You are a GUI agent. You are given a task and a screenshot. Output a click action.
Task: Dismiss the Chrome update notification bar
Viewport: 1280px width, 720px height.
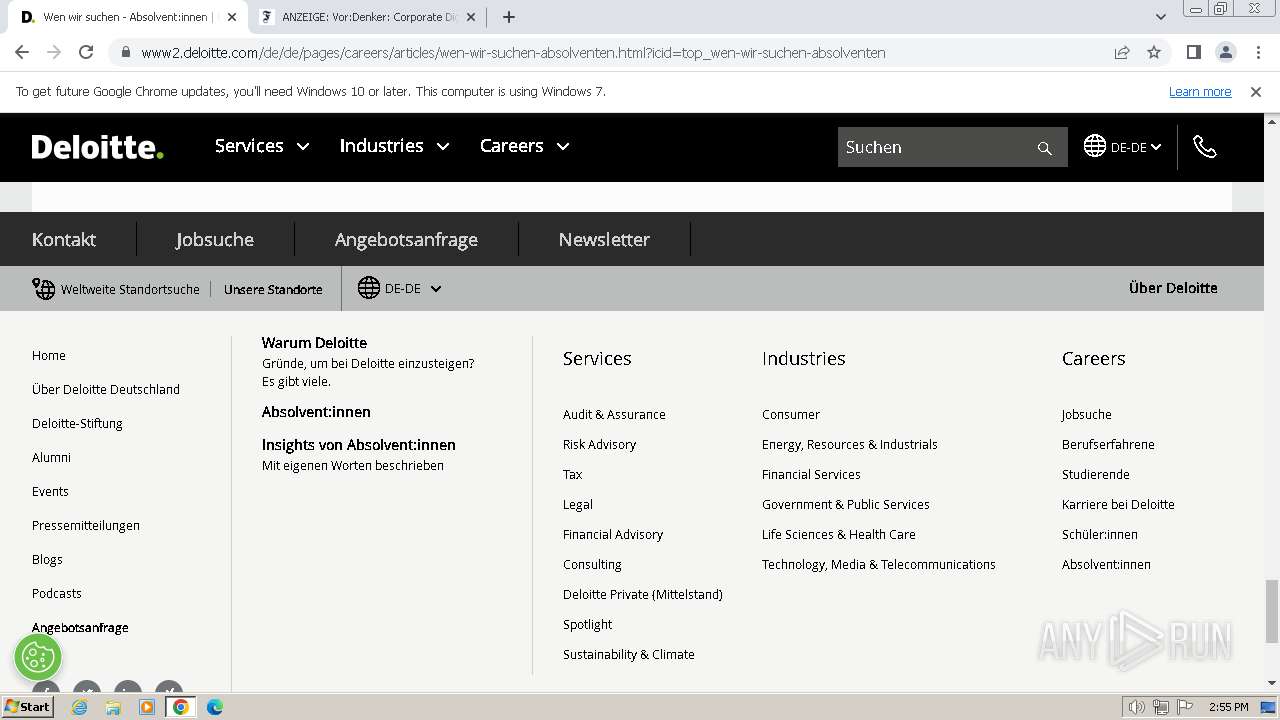1256,91
